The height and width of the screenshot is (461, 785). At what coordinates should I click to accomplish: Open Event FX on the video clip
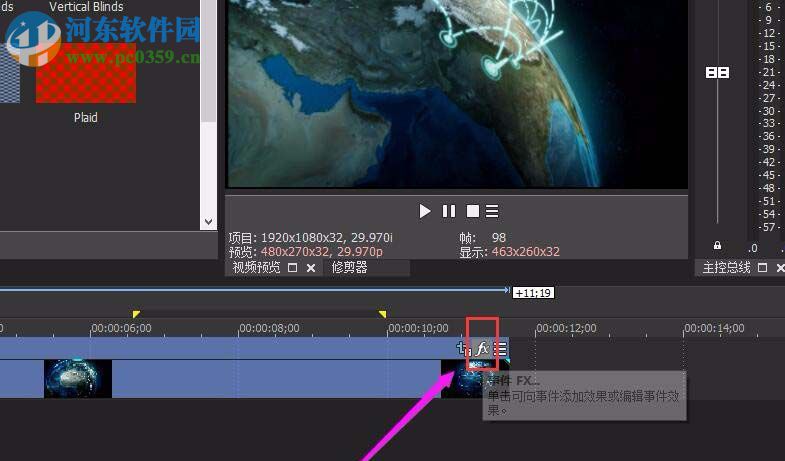pyautogui.click(x=482, y=348)
